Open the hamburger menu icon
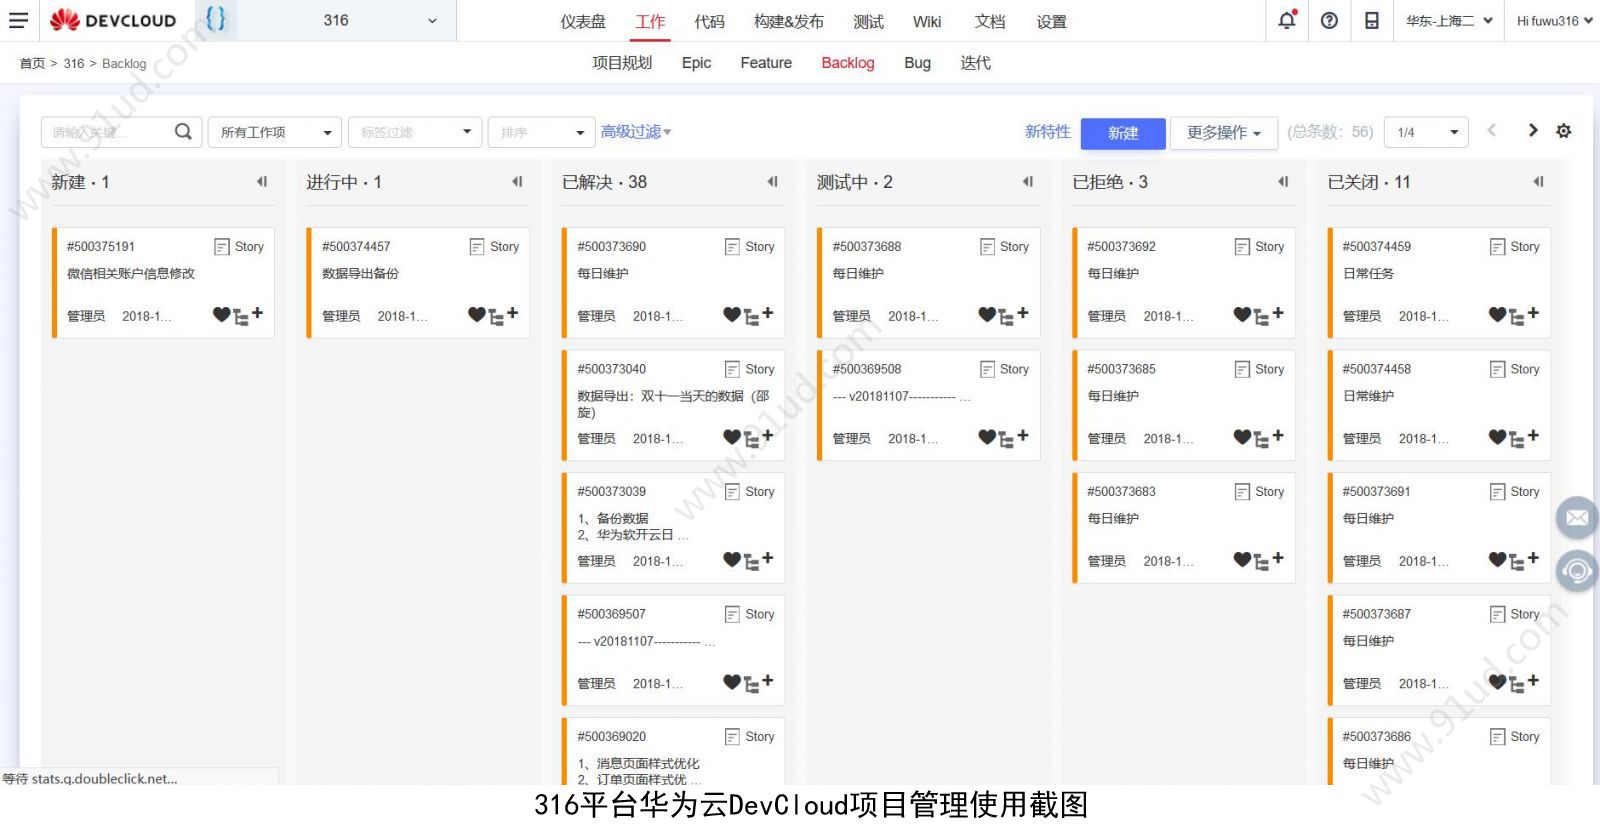 pyautogui.click(x=18, y=20)
